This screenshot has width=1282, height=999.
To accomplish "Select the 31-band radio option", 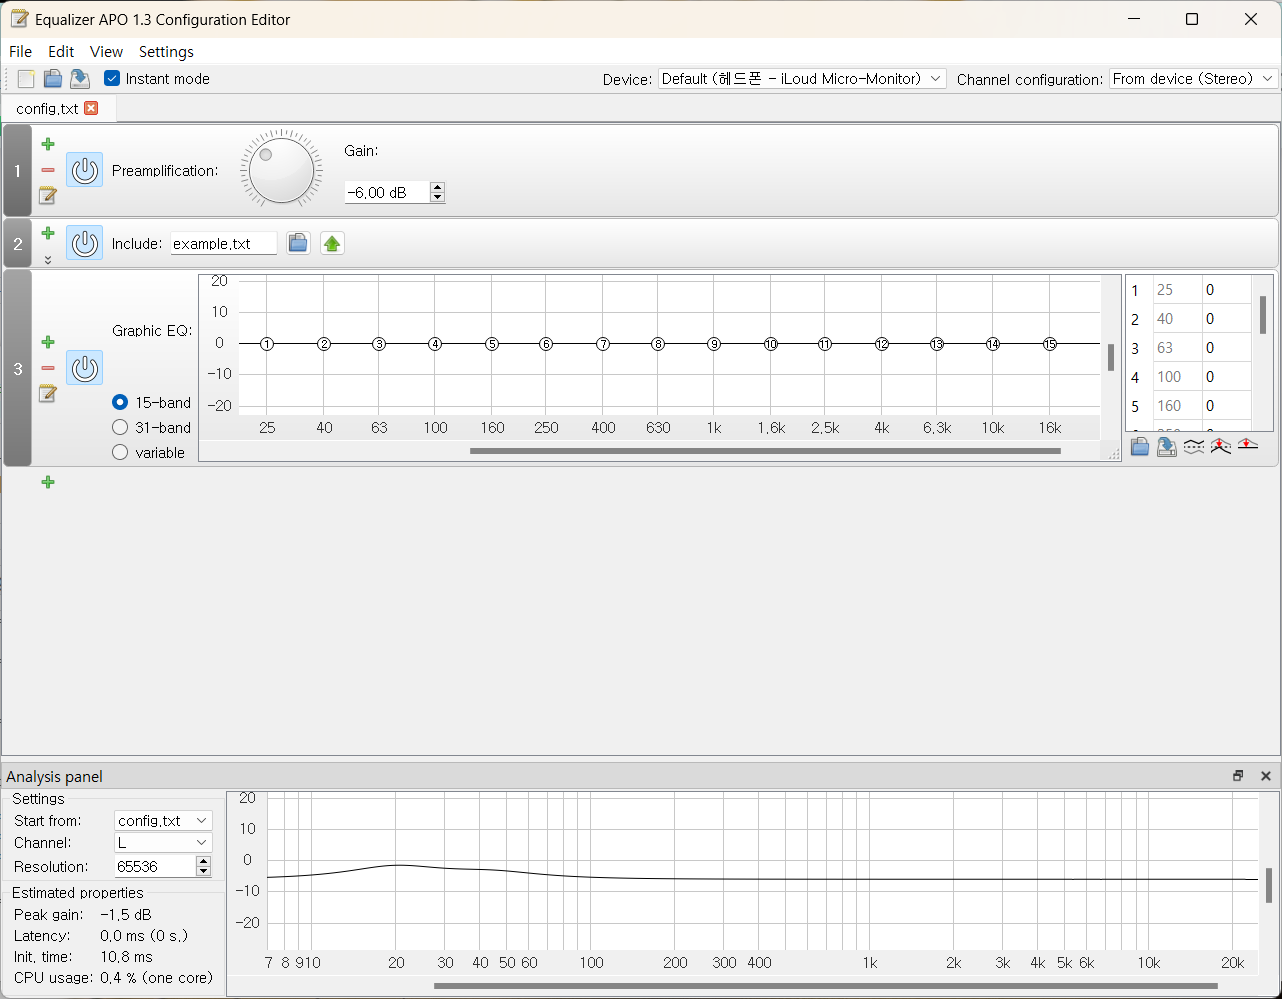I will click(121, 427).
